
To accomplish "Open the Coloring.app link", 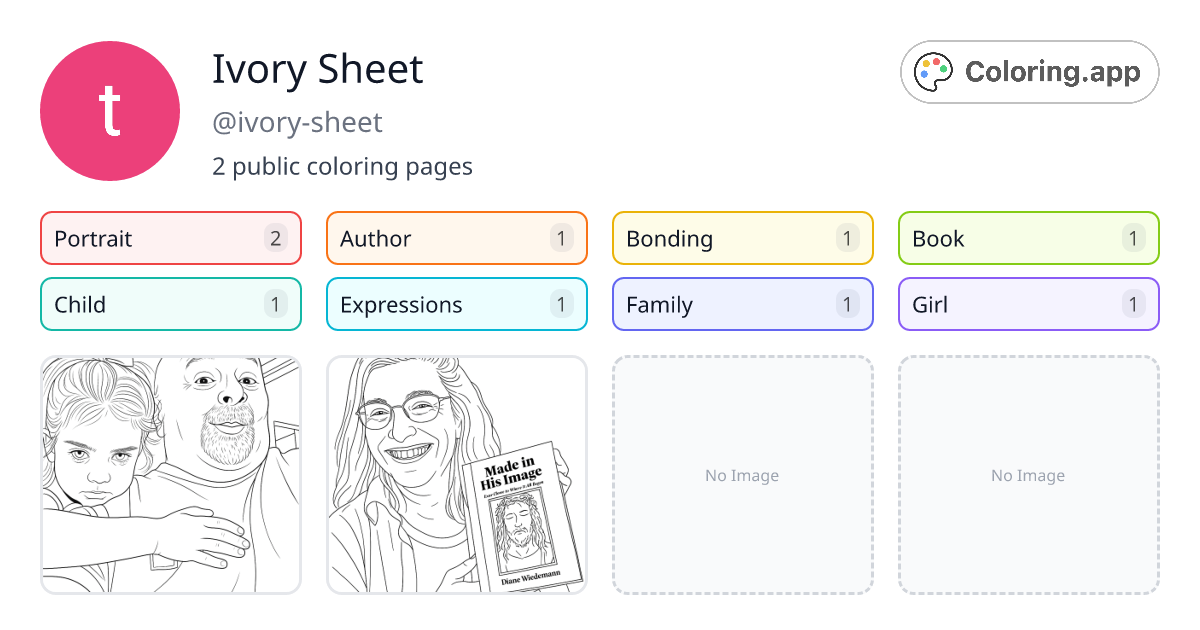I will click(1029, 71).
